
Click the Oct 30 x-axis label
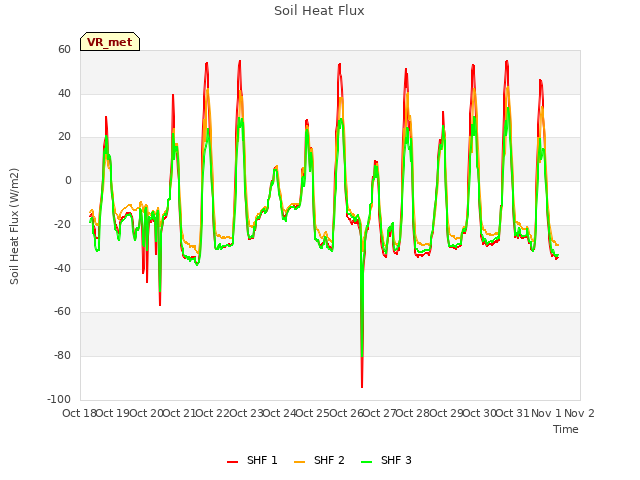tap(479, 413)
